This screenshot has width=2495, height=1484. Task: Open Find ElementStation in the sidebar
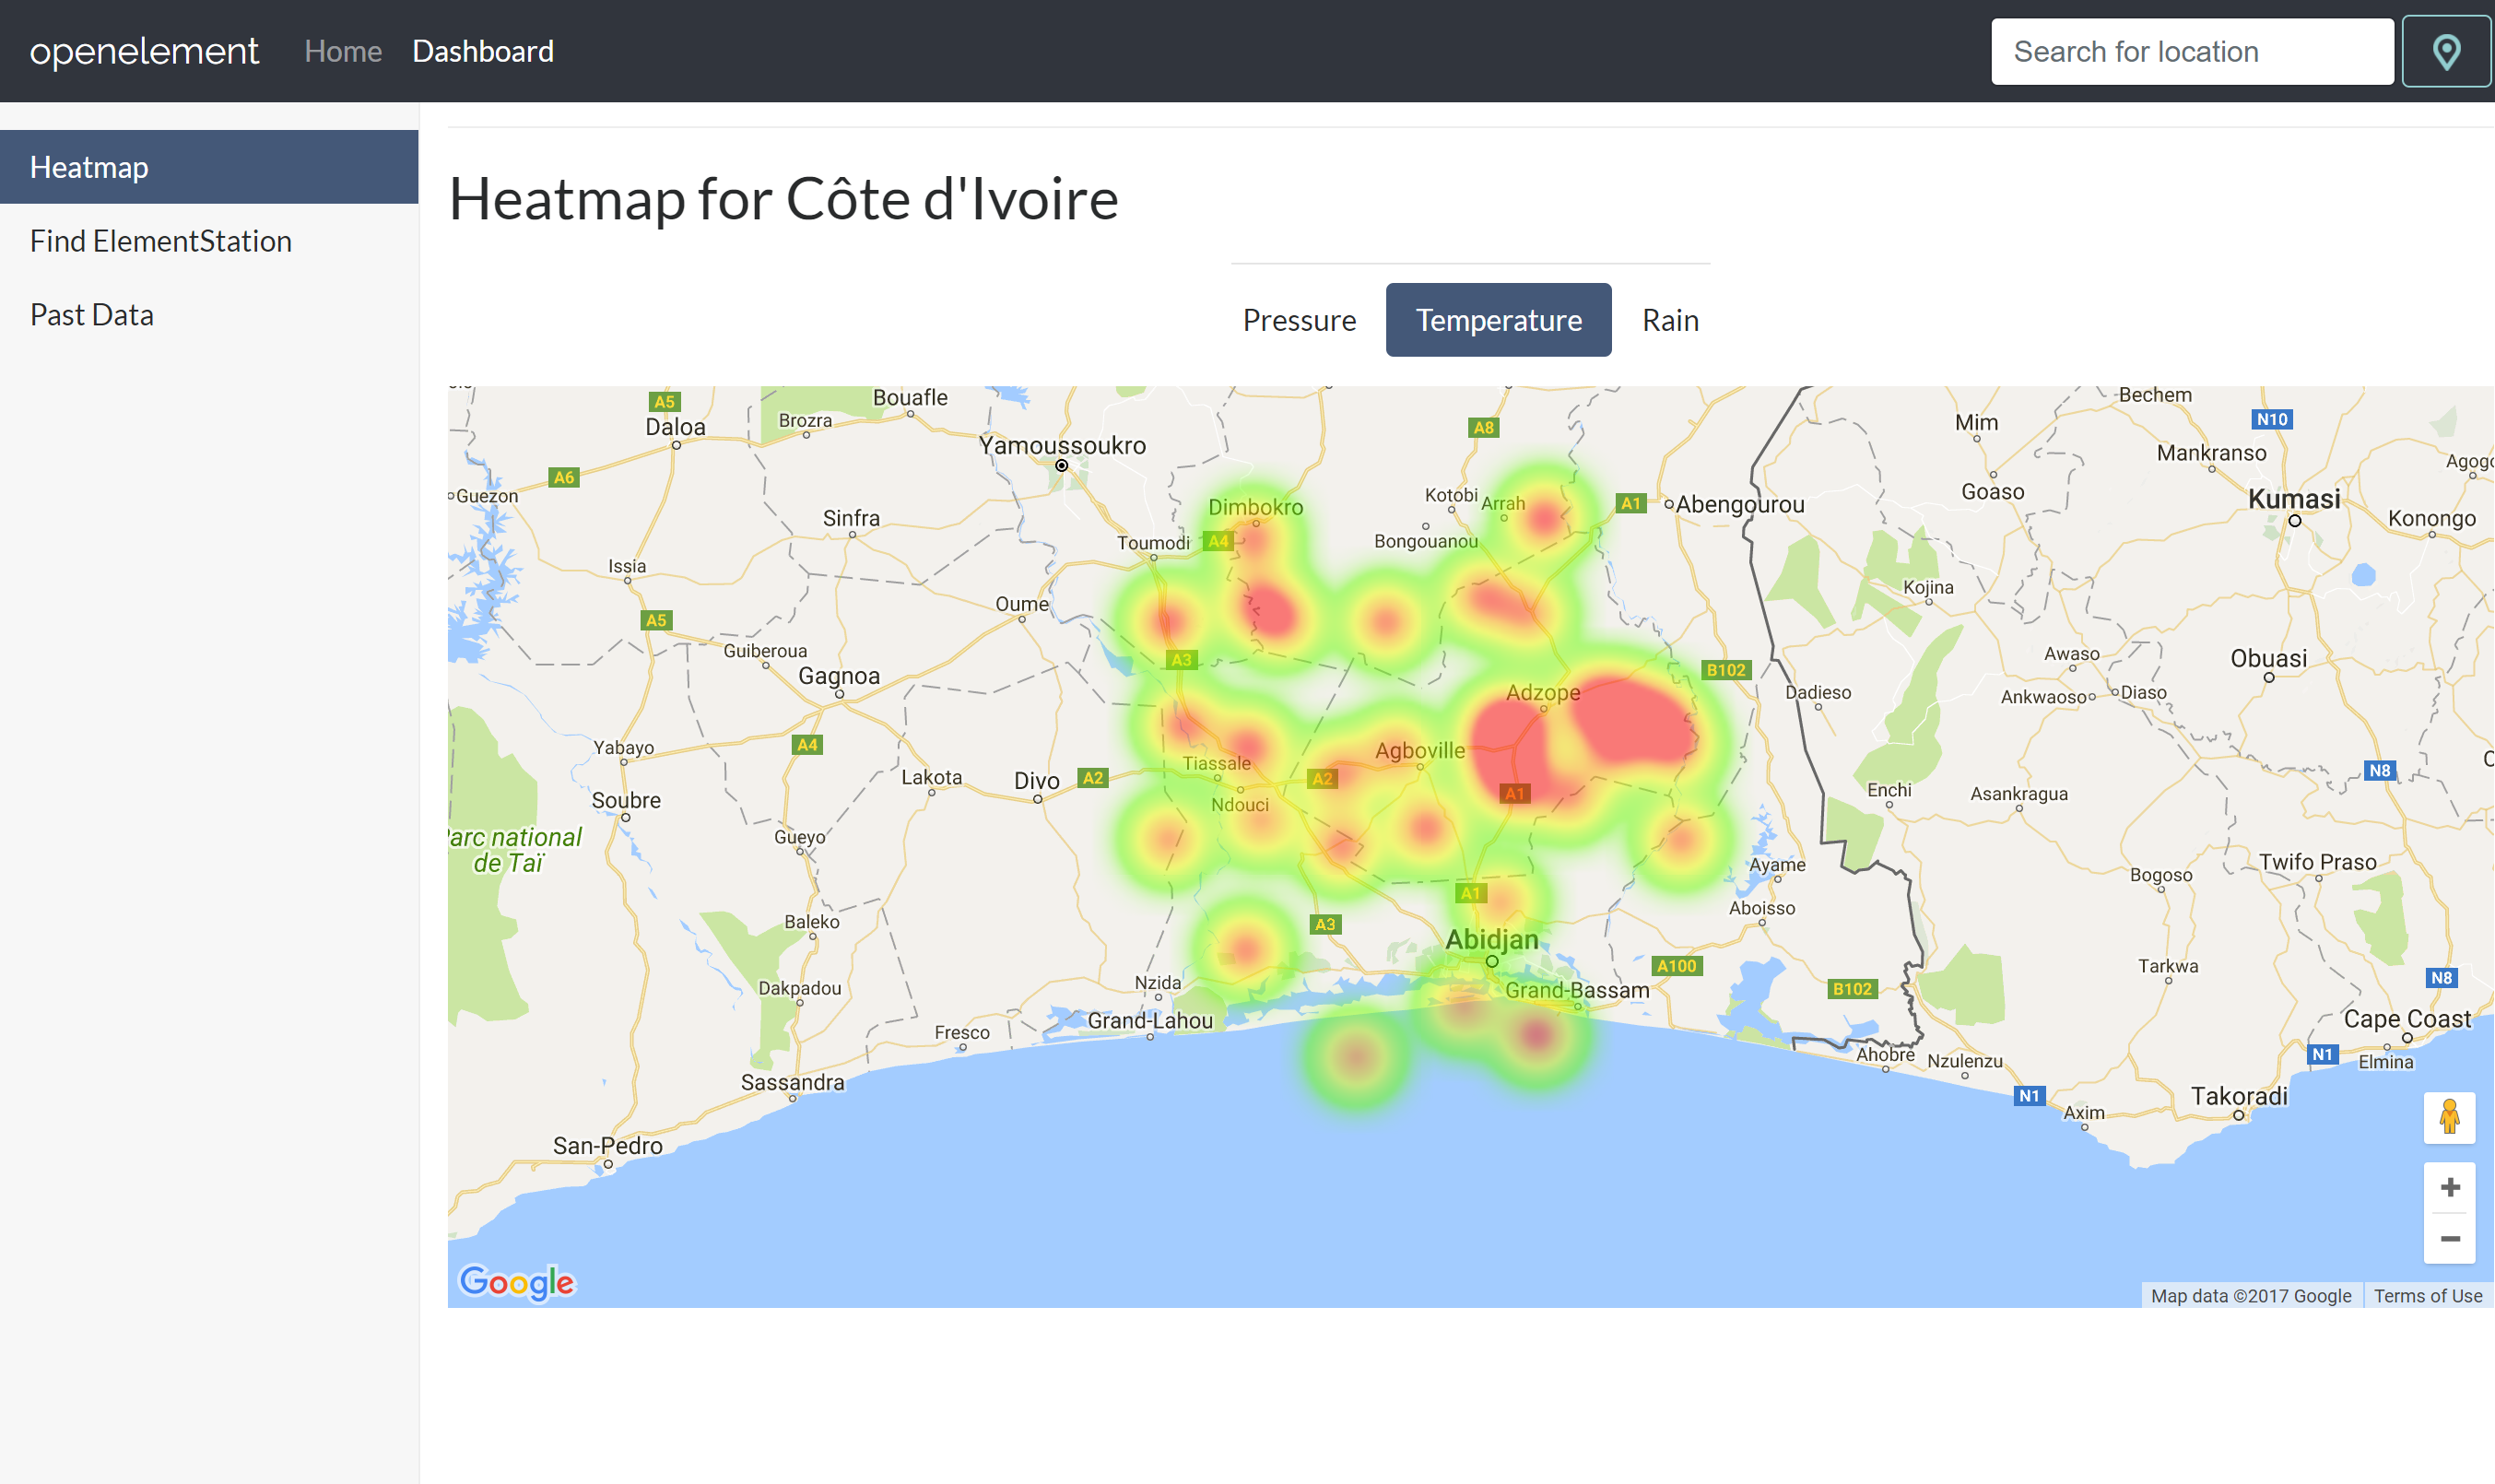[161, 241]
